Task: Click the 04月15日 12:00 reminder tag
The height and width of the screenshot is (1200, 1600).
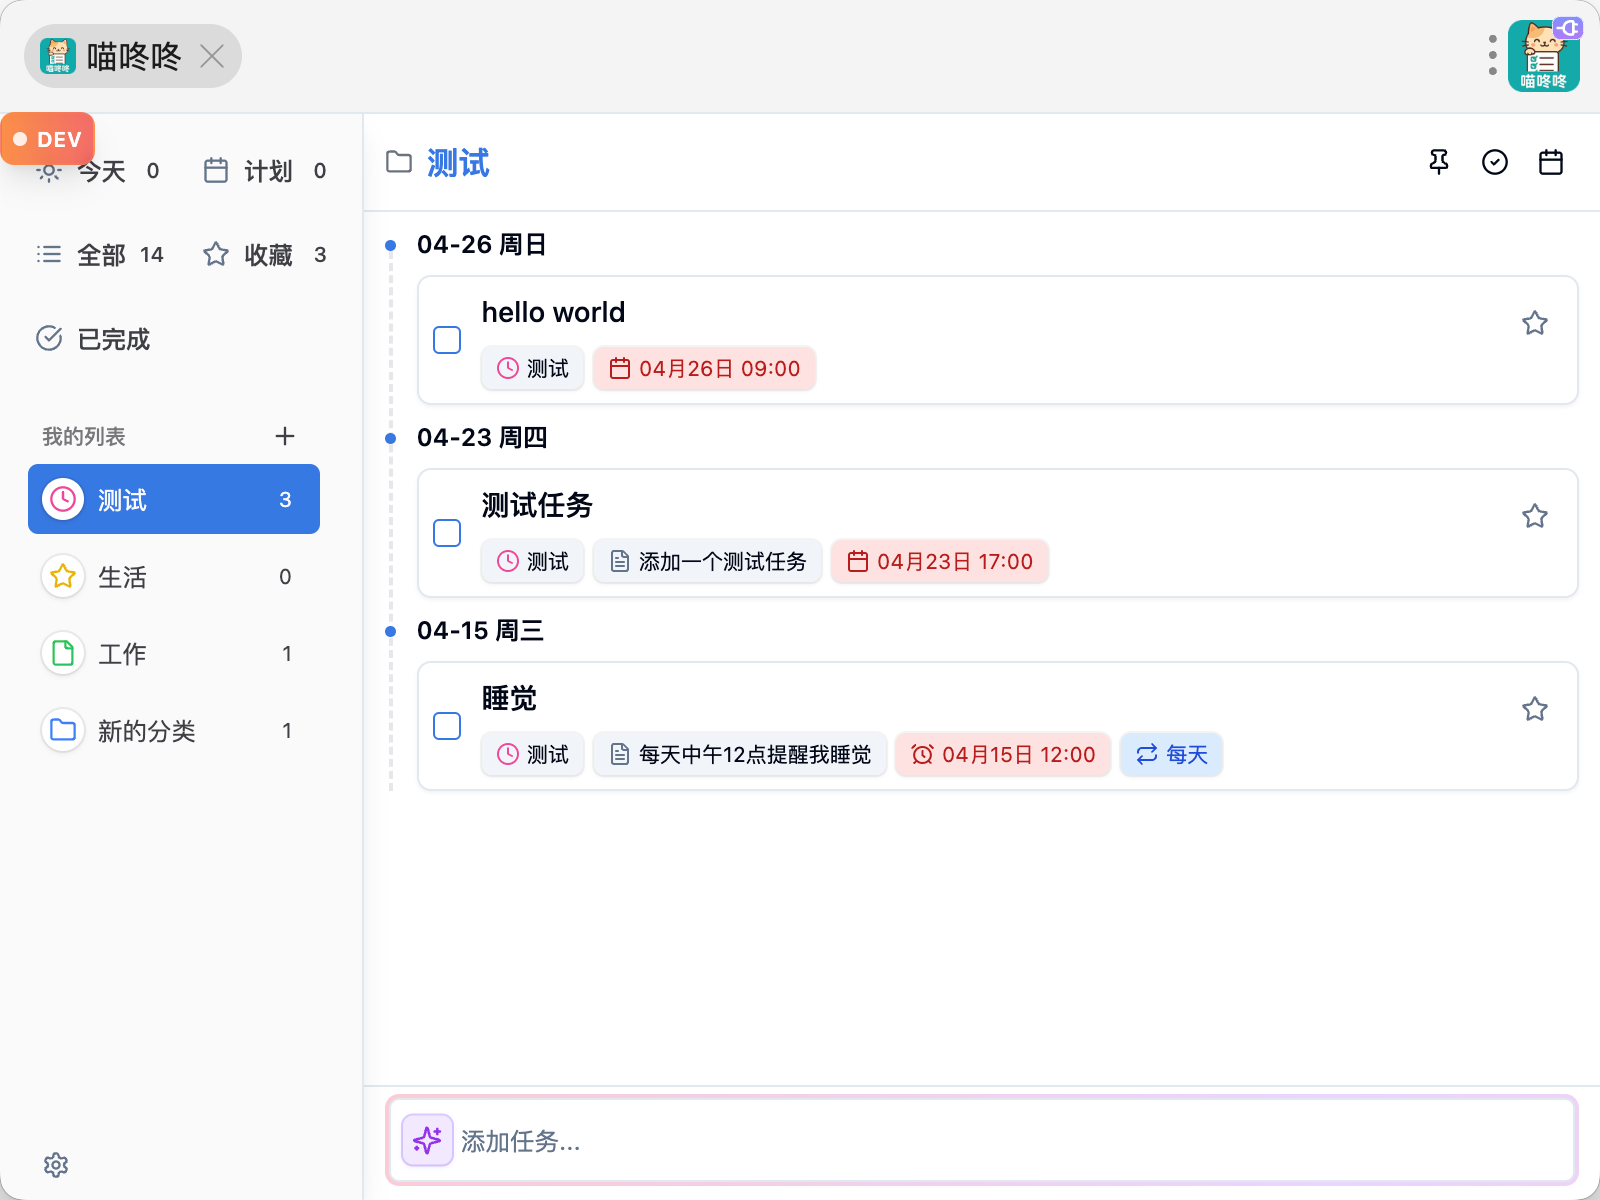Action: pyautogui.click(x=1003, y=754)
